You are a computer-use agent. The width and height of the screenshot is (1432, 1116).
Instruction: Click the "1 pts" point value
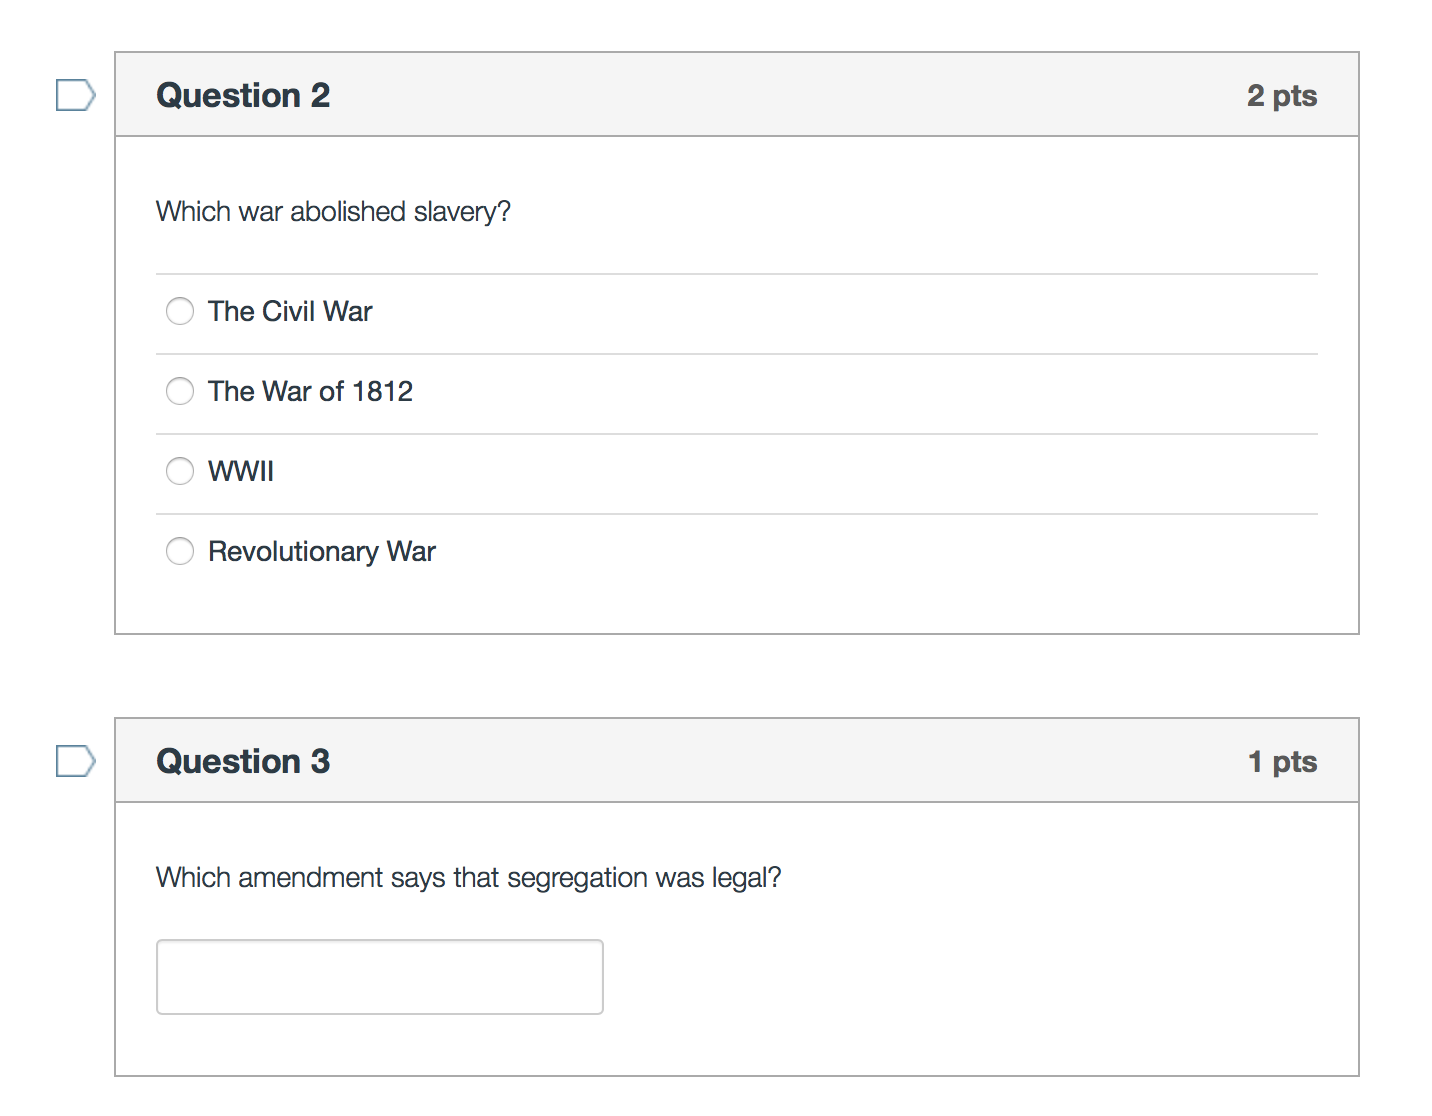coord(1282,761)
